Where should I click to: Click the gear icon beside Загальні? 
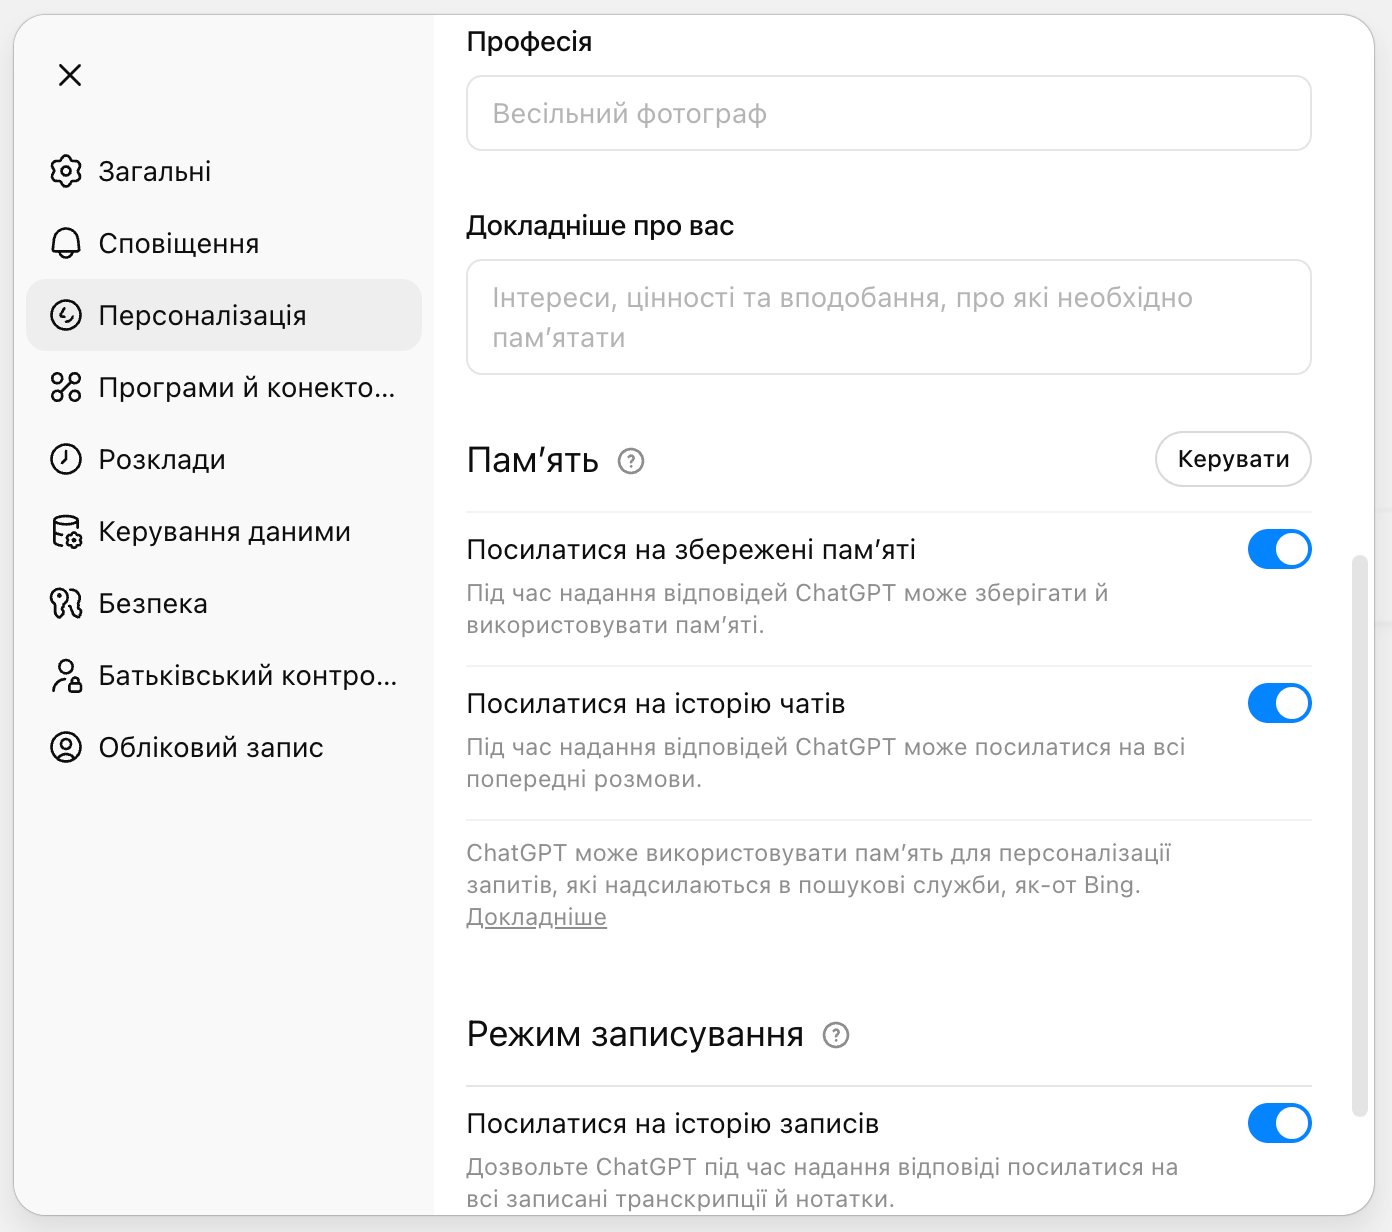(x=66, y=171)
